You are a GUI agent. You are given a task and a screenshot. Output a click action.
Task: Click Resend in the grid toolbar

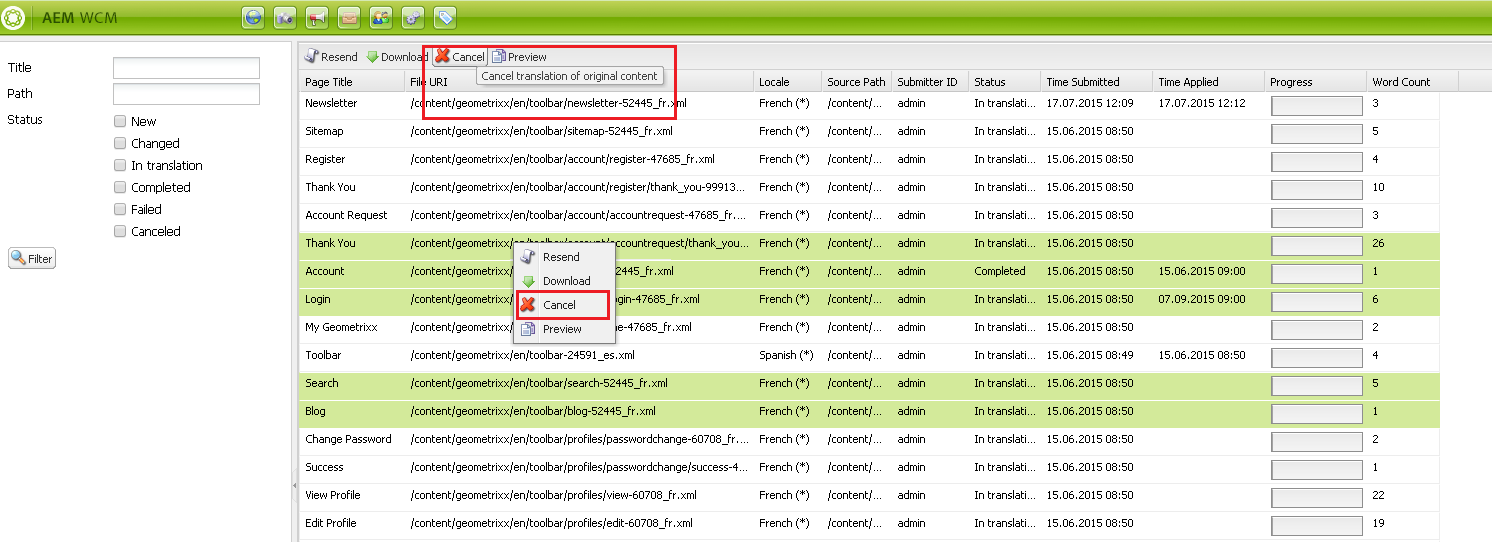click(331, 57)
